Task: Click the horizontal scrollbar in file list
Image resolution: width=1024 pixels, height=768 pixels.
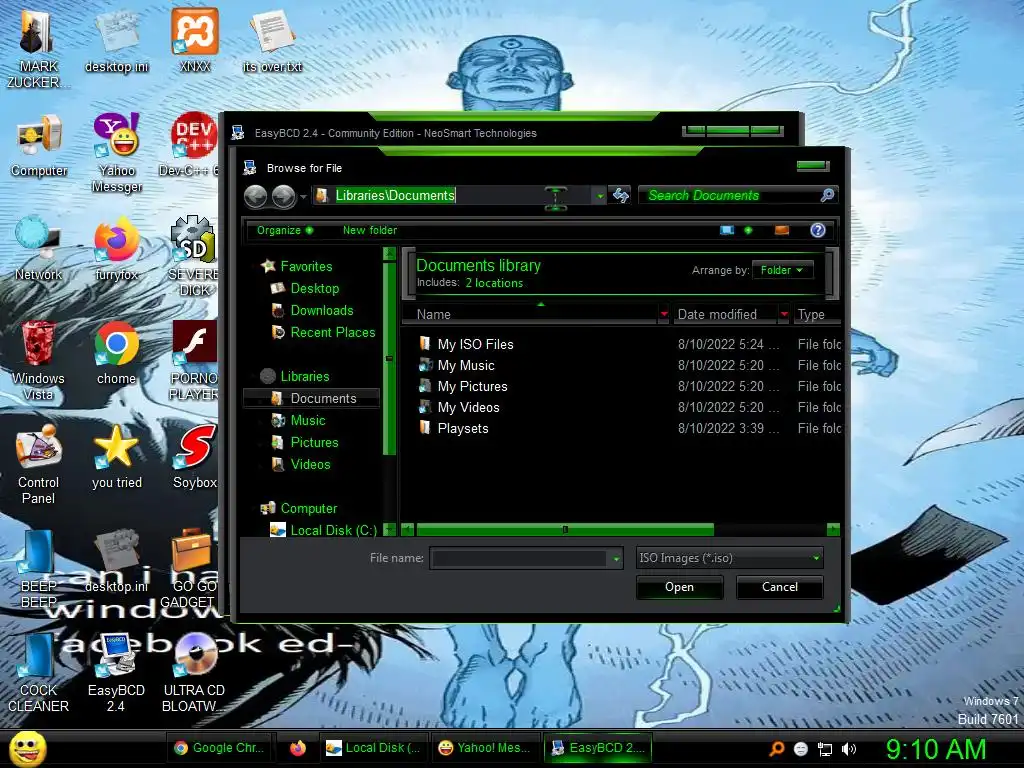Action: pyautogui.click(x=565, y=530)
